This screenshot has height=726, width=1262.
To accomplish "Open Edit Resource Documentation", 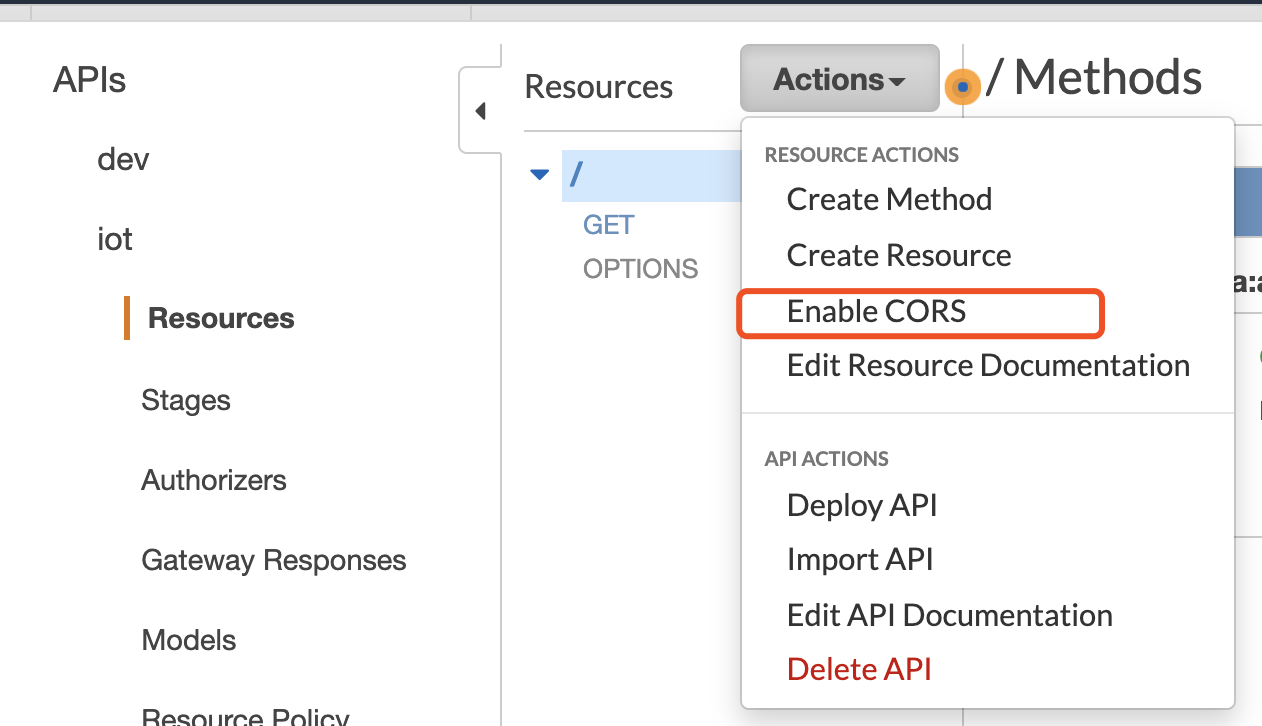I will (x=988, y=365).
